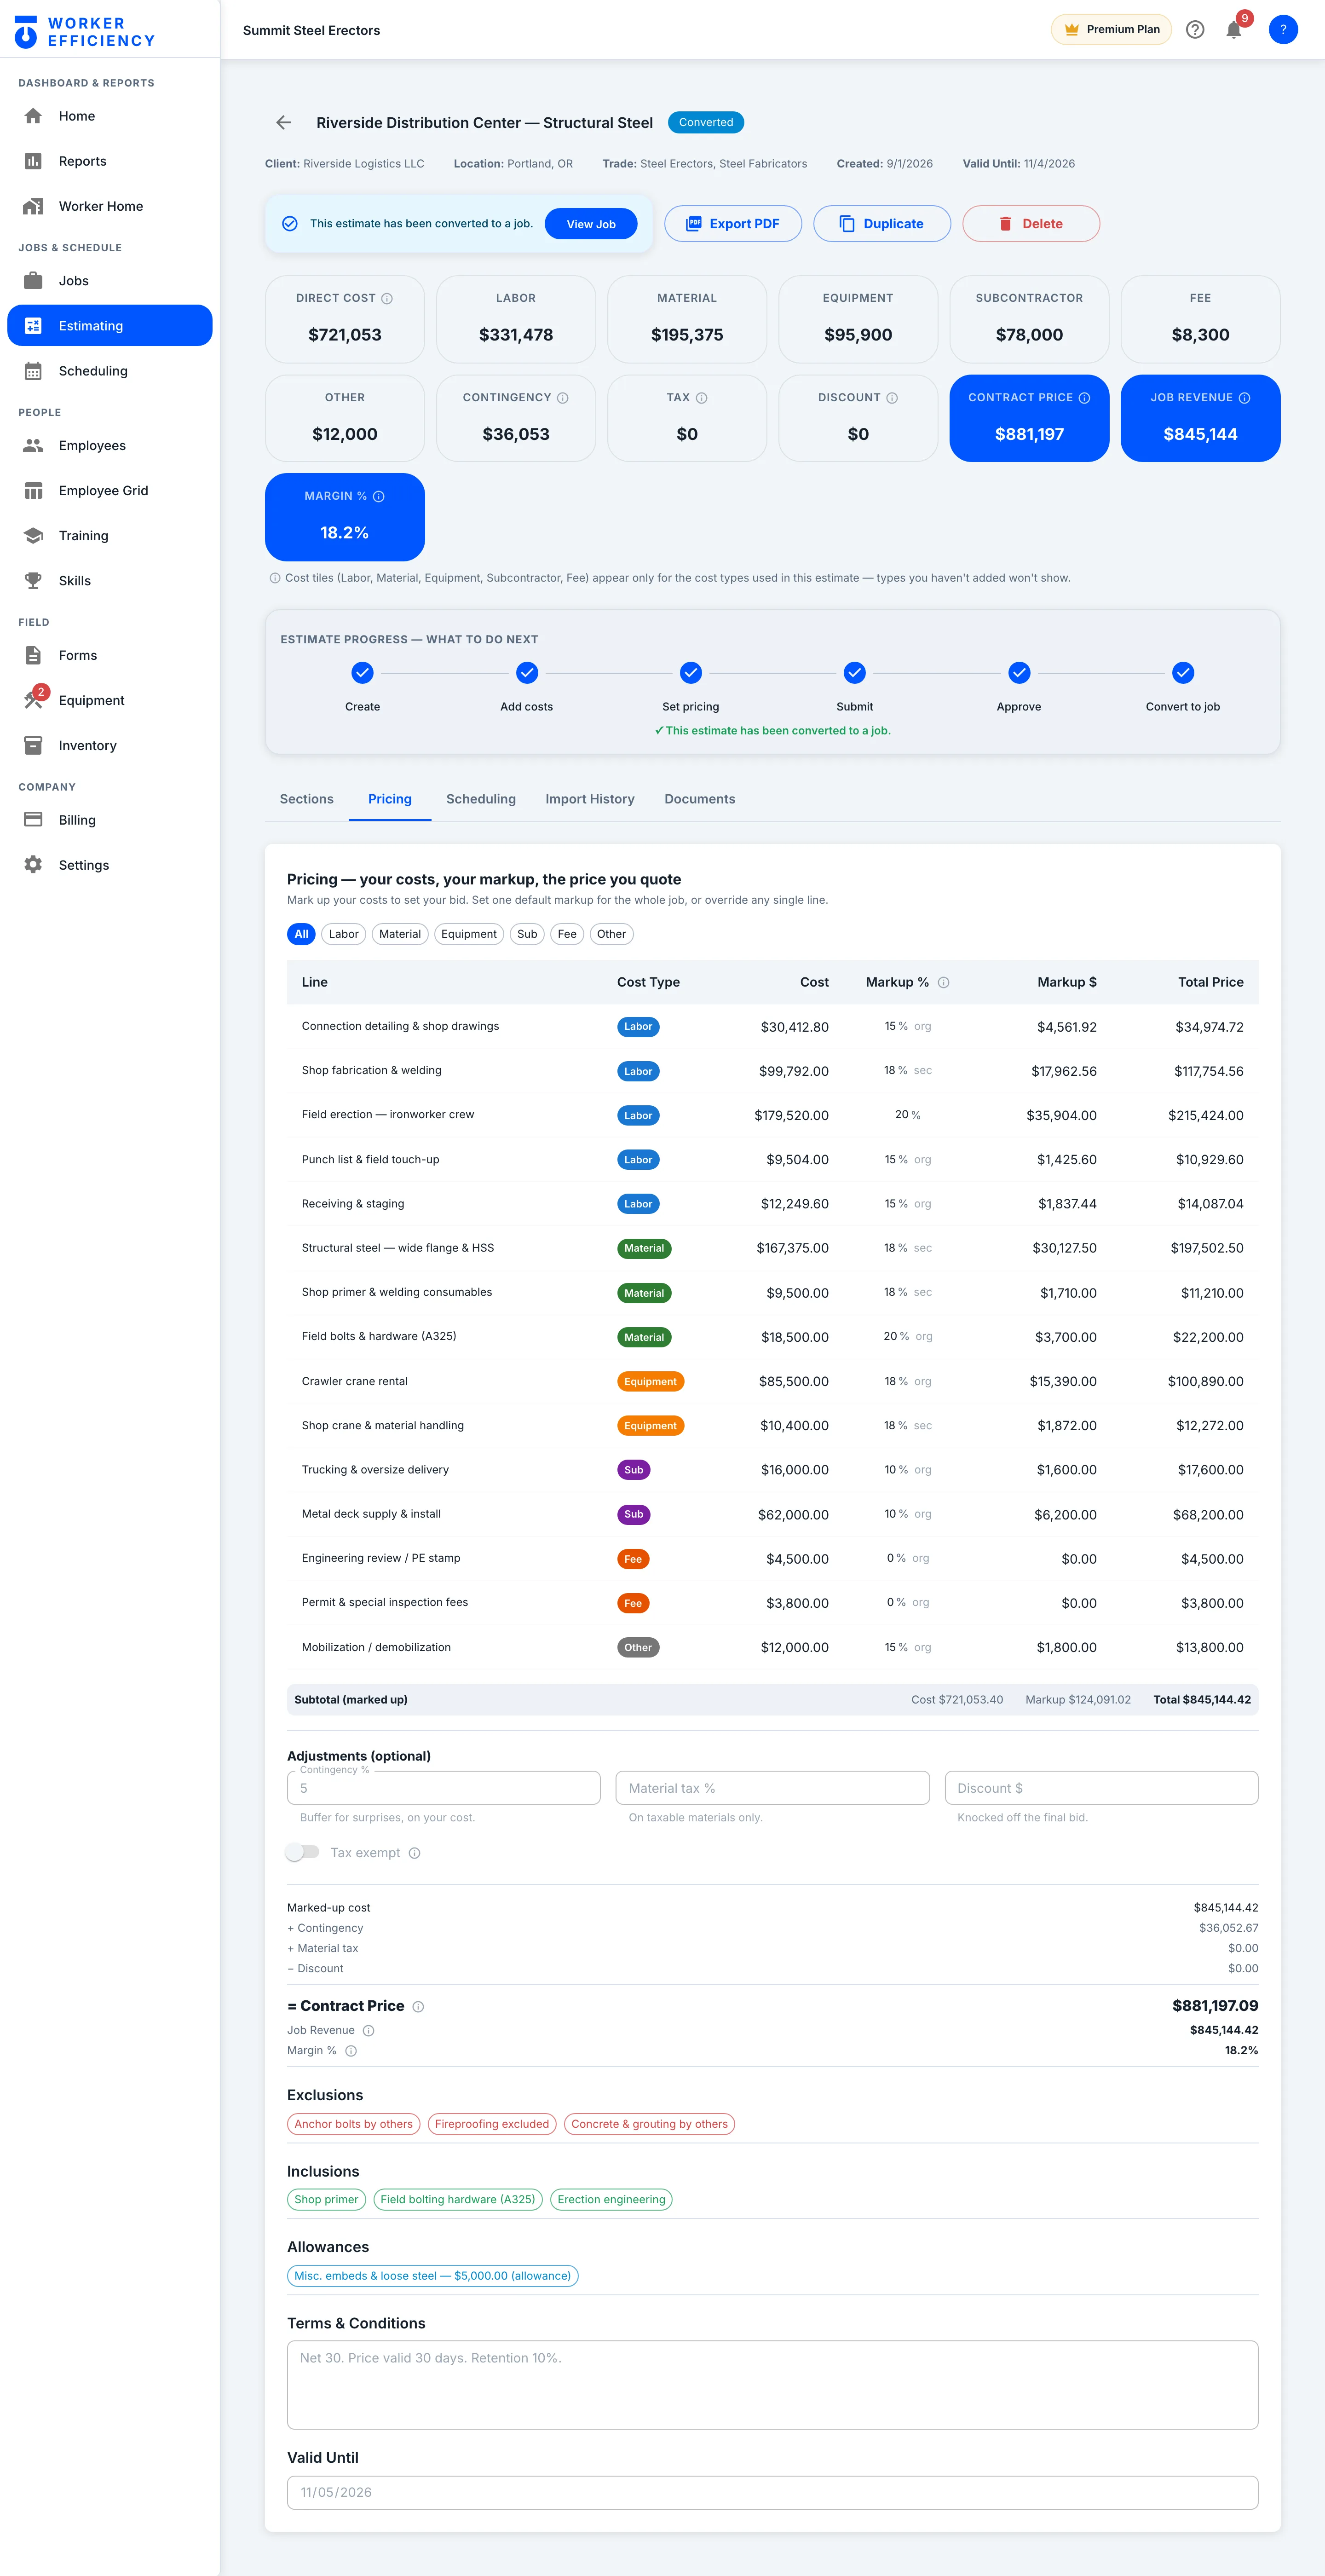Click the Delete estimate button
The width and height of the screenshot is (1325, 2576).
click(x=1031, y=224)
